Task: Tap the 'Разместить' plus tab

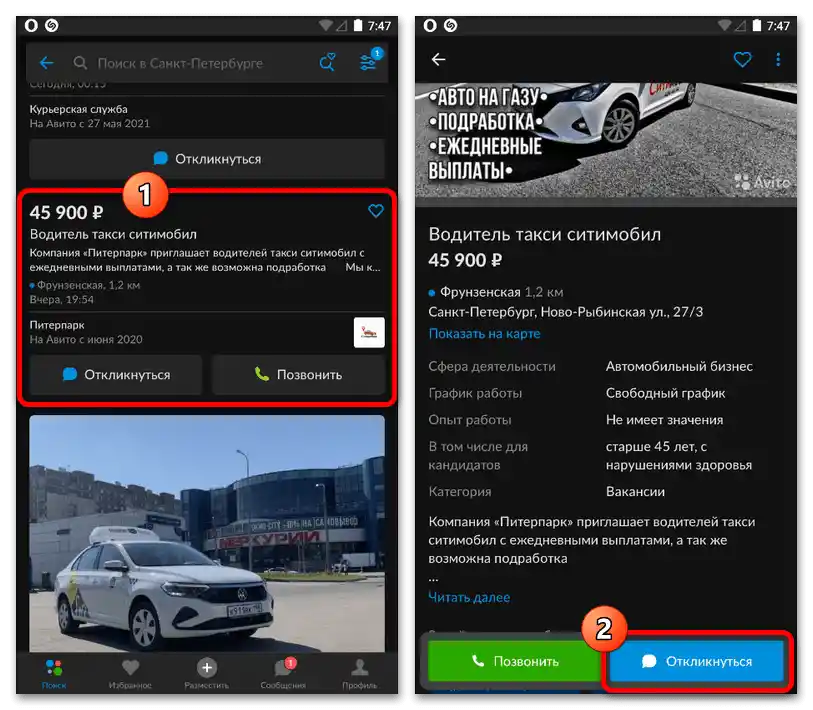Action: point(206,674)
